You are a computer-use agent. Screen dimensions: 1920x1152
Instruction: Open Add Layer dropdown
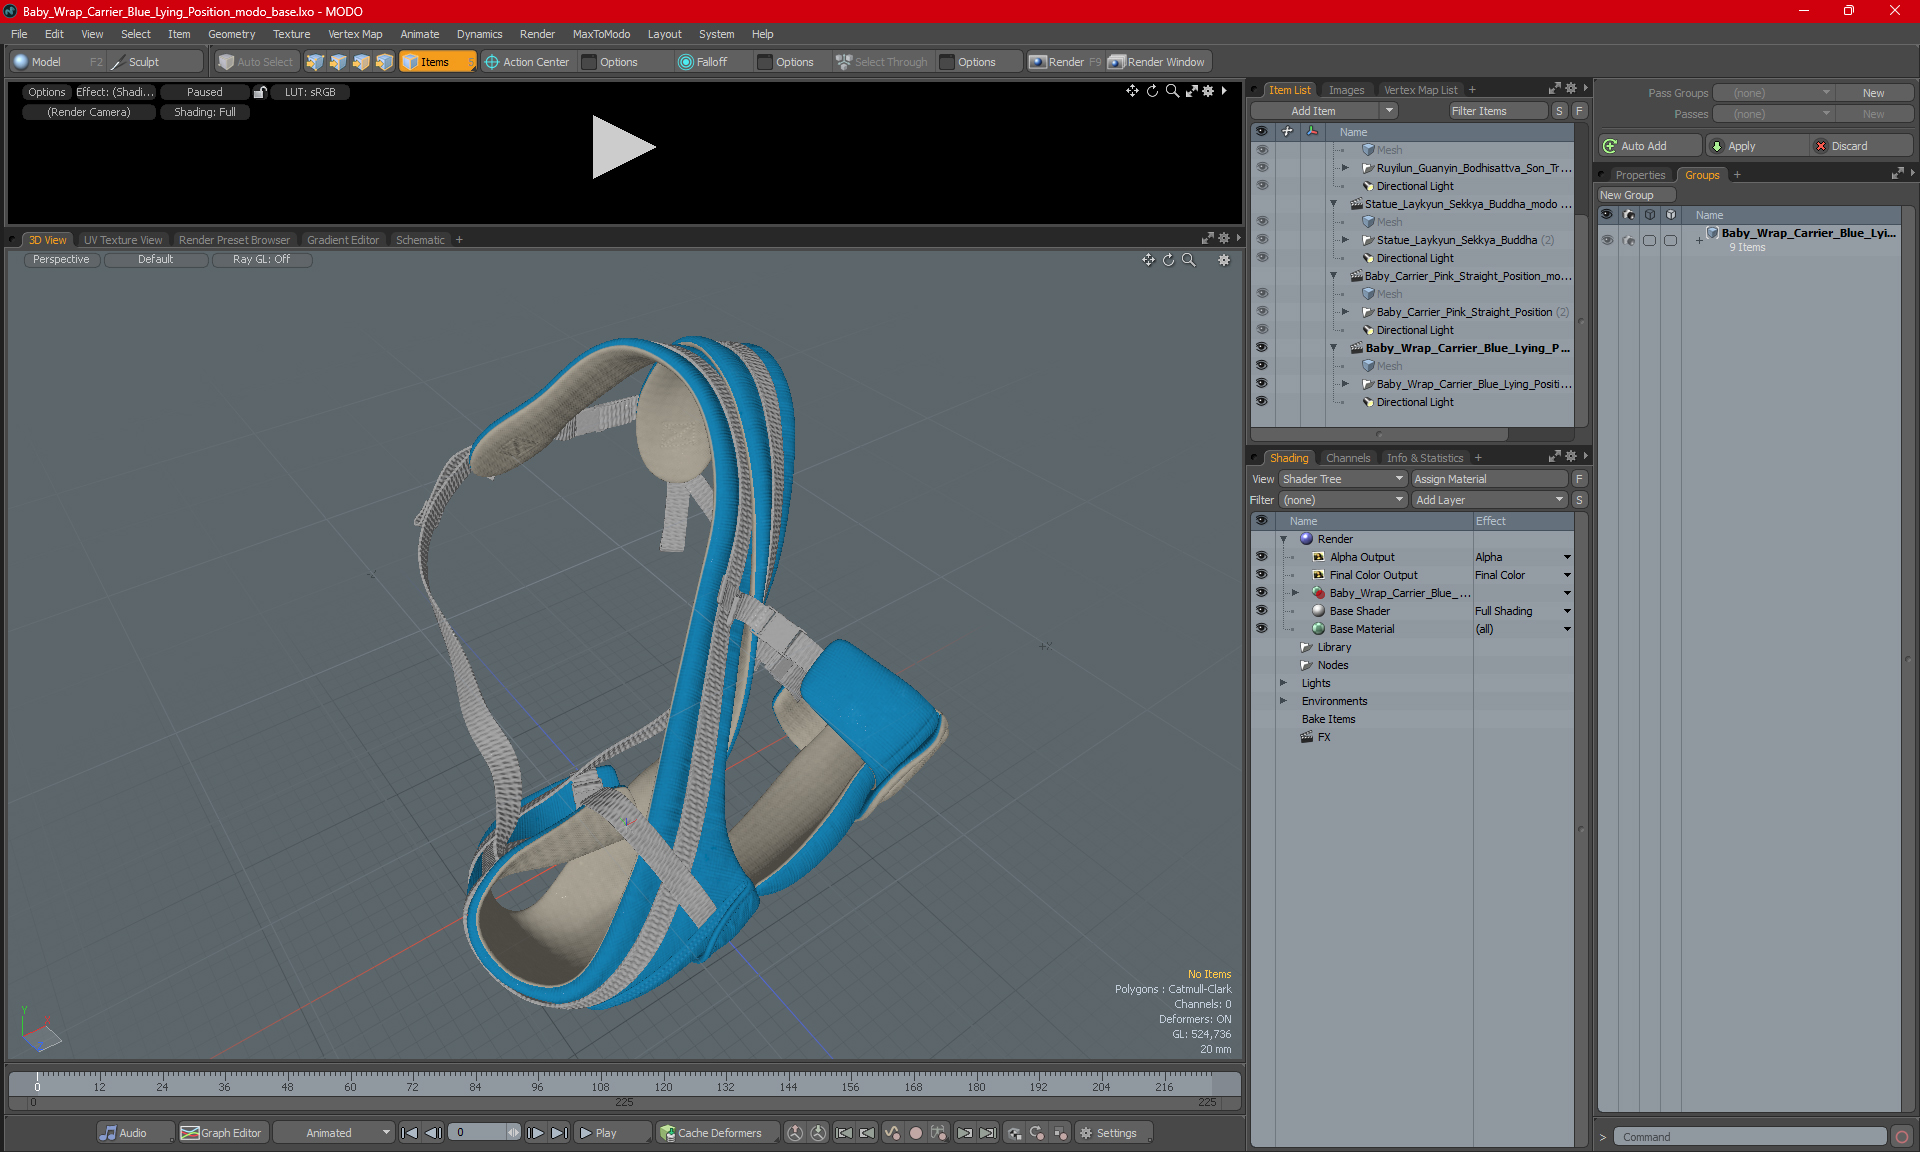[x=1489, y=500]
